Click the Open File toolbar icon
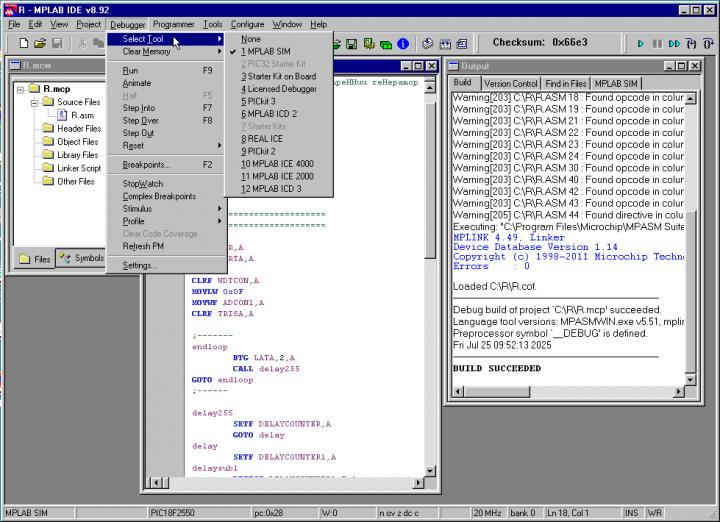 pos(40,43)
